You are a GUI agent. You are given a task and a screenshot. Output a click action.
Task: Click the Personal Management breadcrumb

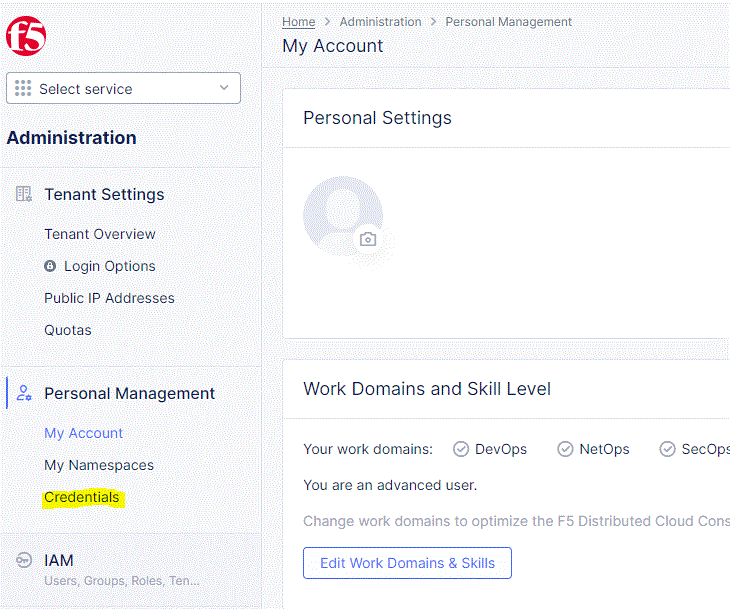pyautogui.click(x=508, y=22)
